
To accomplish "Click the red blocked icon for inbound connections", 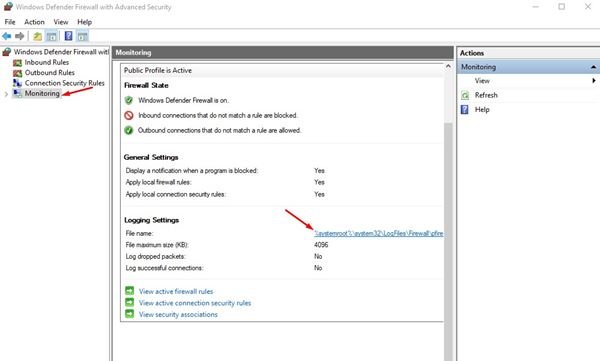I will click(129, 115).
